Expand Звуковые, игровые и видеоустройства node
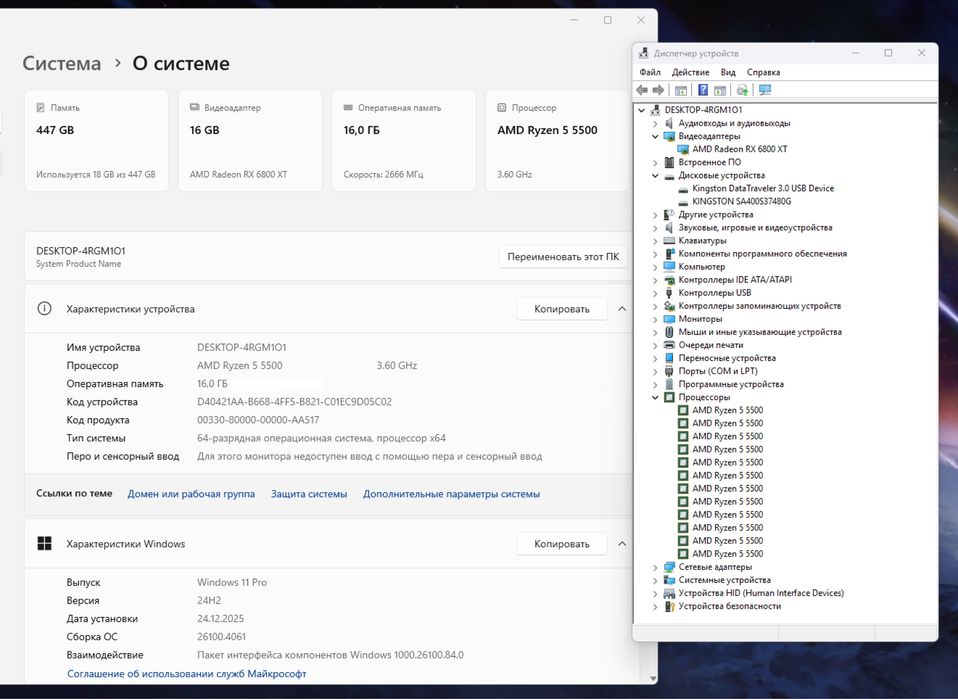This screenshot has height=699, width=958. [x=655, y=227]
